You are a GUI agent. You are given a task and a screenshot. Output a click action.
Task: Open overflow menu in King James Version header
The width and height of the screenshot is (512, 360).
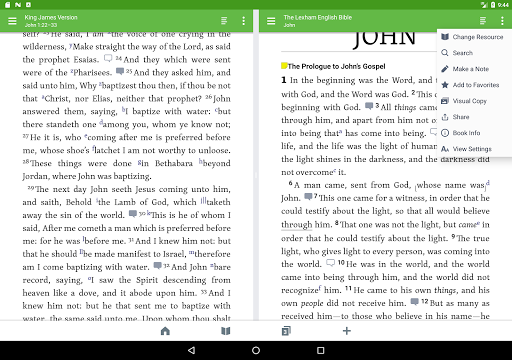[x=244, y=21]
